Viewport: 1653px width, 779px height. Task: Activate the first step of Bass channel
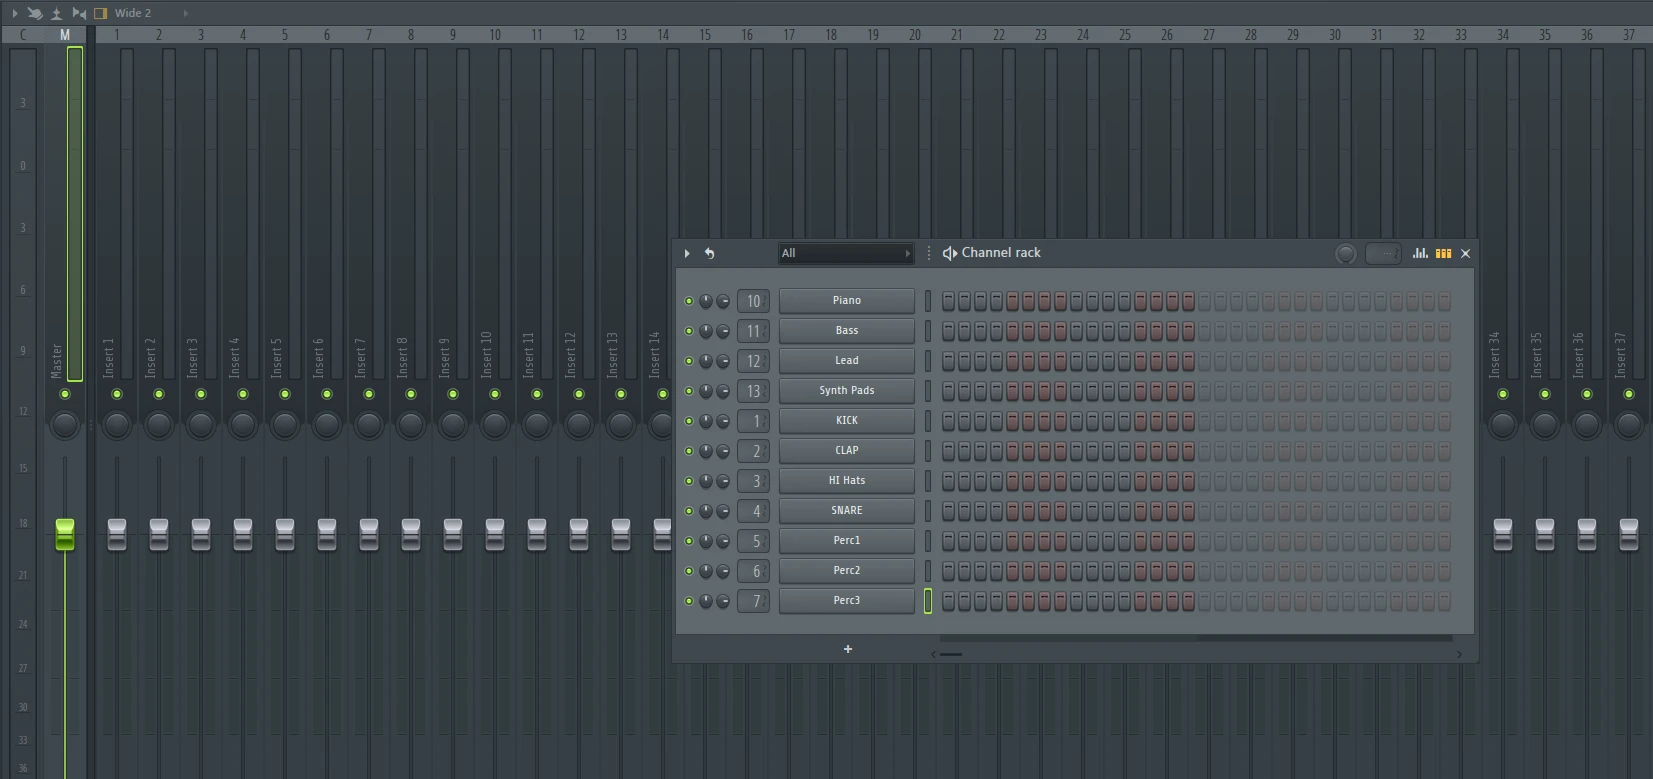coord(948,331)
